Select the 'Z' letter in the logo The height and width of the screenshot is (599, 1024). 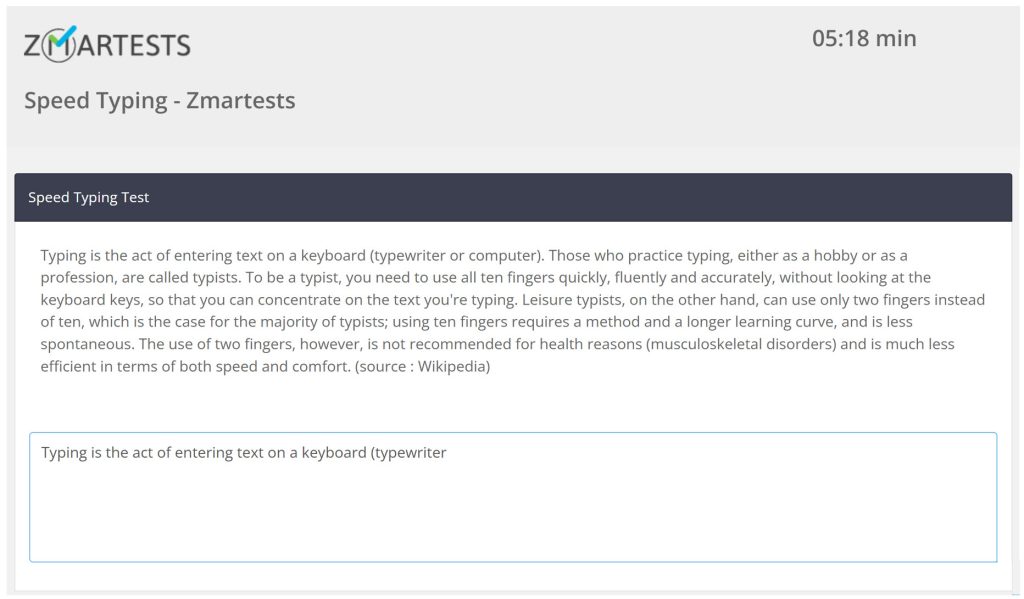pyautogui.click(x=33, y=43)
